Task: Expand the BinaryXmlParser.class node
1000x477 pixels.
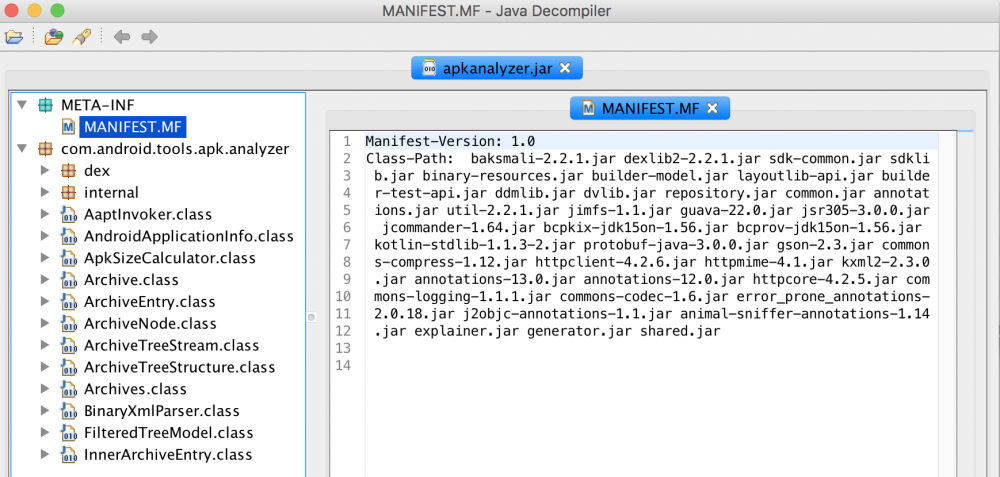Action: (45, 411)
